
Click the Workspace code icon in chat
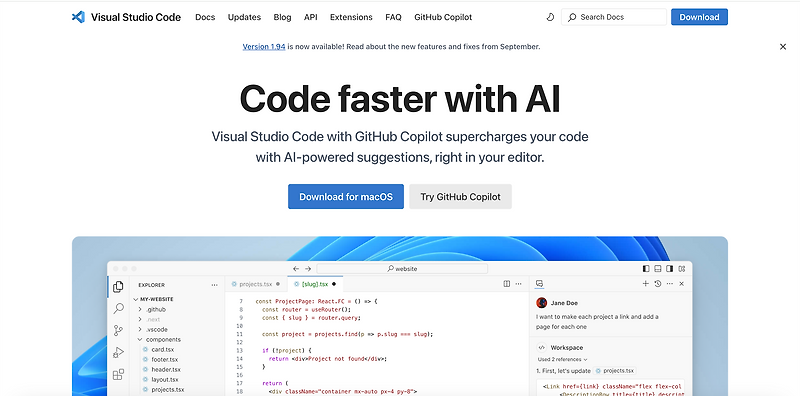542,348
